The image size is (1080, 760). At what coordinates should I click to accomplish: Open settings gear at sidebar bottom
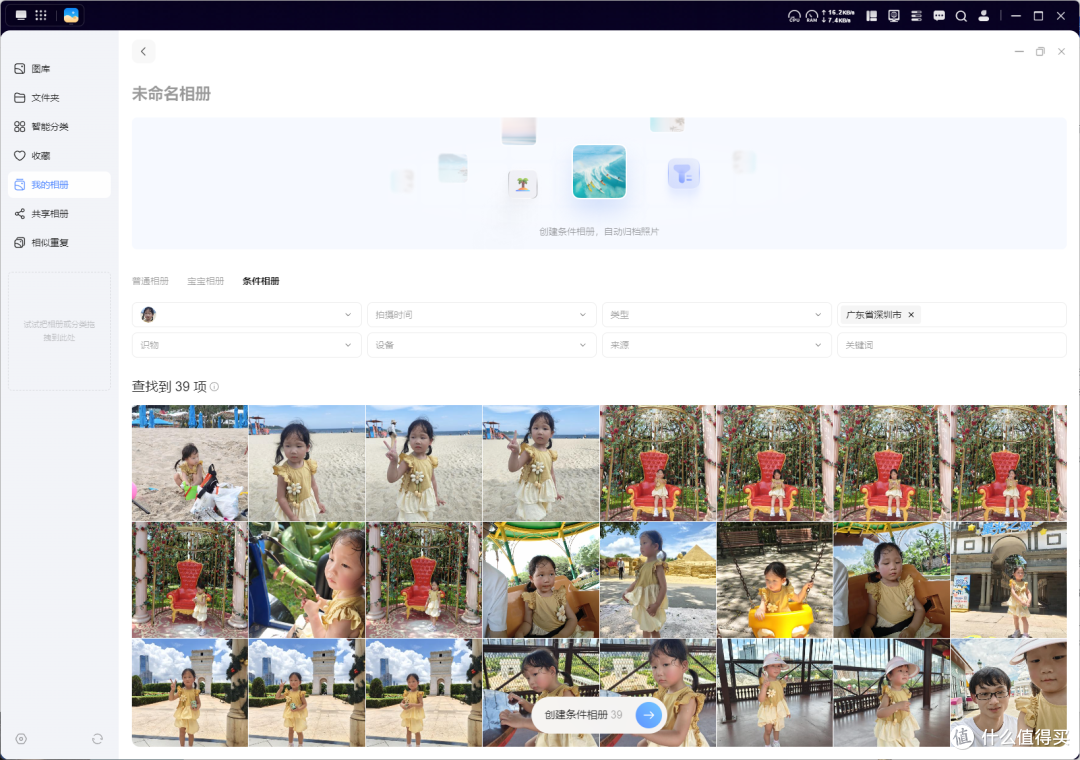[21, 739]
